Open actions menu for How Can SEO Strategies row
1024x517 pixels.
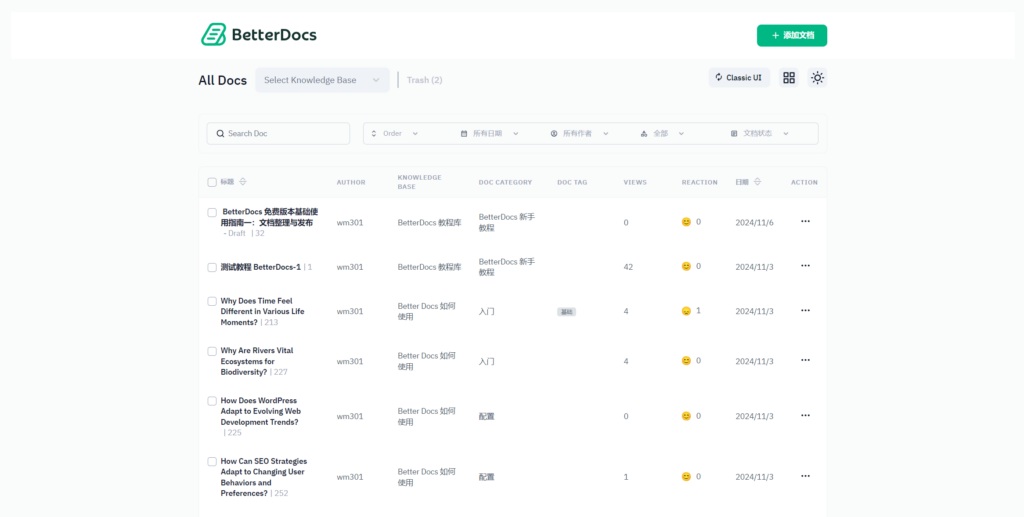[805, 476]
